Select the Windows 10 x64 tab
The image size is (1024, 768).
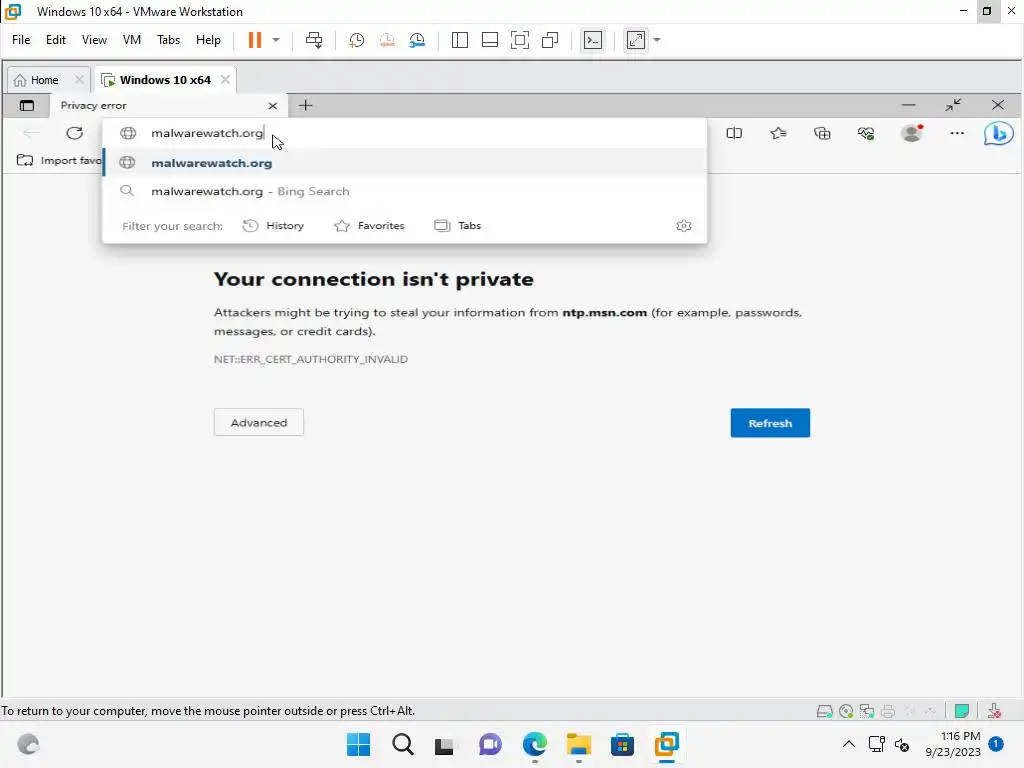click(x=165, y=80)
